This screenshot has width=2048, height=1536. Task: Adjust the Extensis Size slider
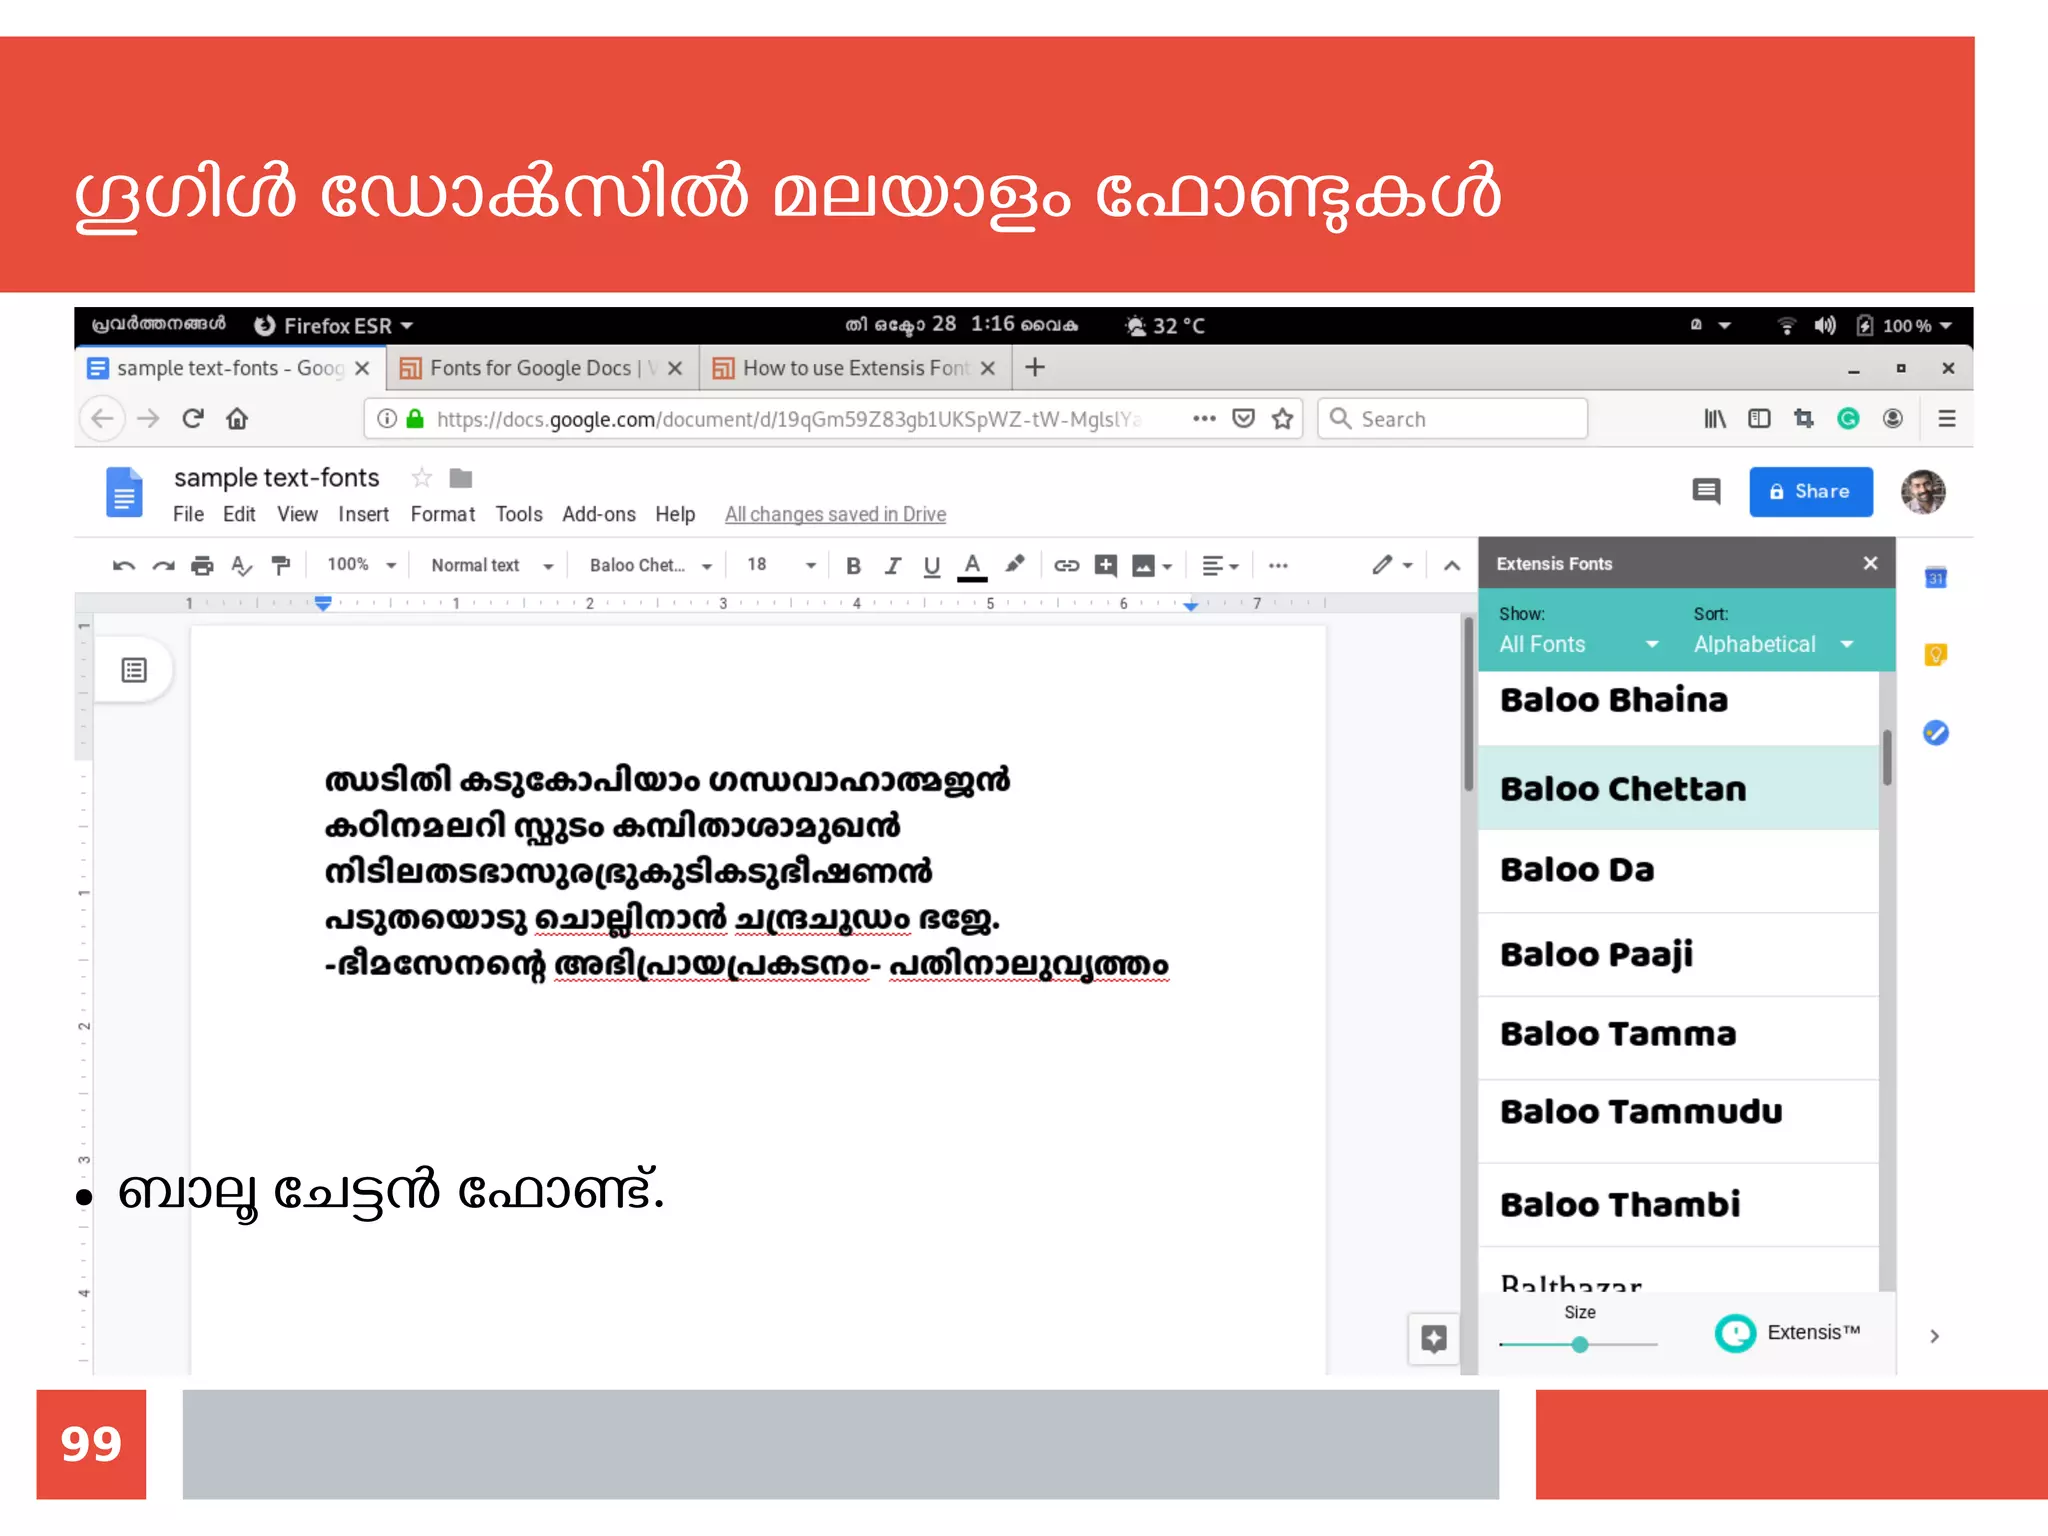1579,1345
